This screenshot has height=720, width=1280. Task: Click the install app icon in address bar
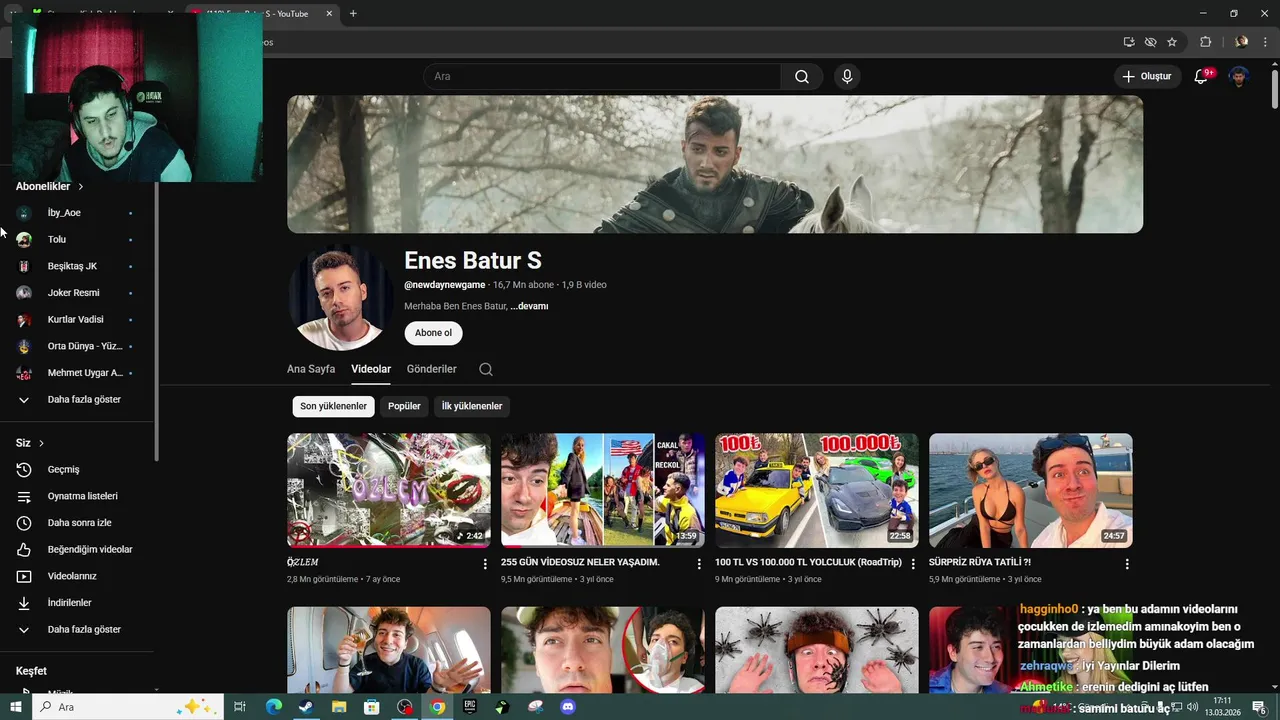1129,42
